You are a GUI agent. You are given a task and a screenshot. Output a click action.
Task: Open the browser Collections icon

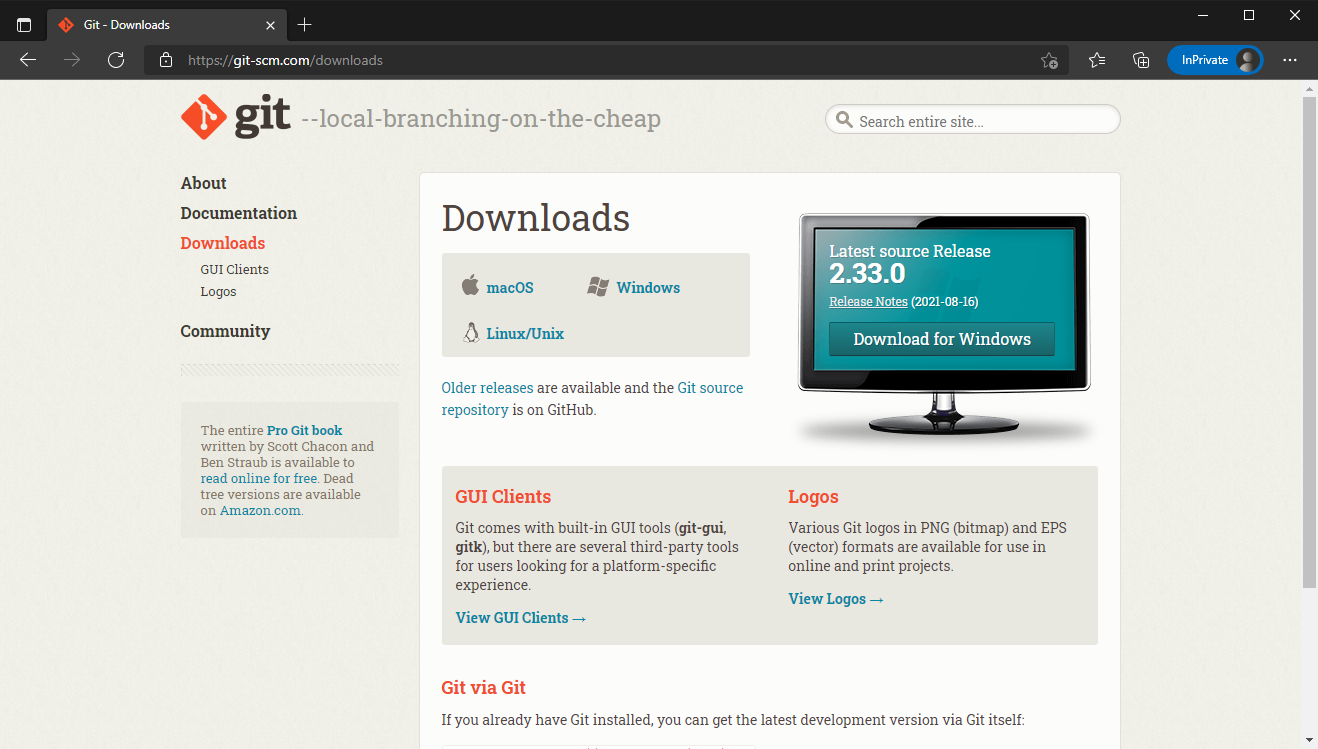click(x=1141, y=60)
